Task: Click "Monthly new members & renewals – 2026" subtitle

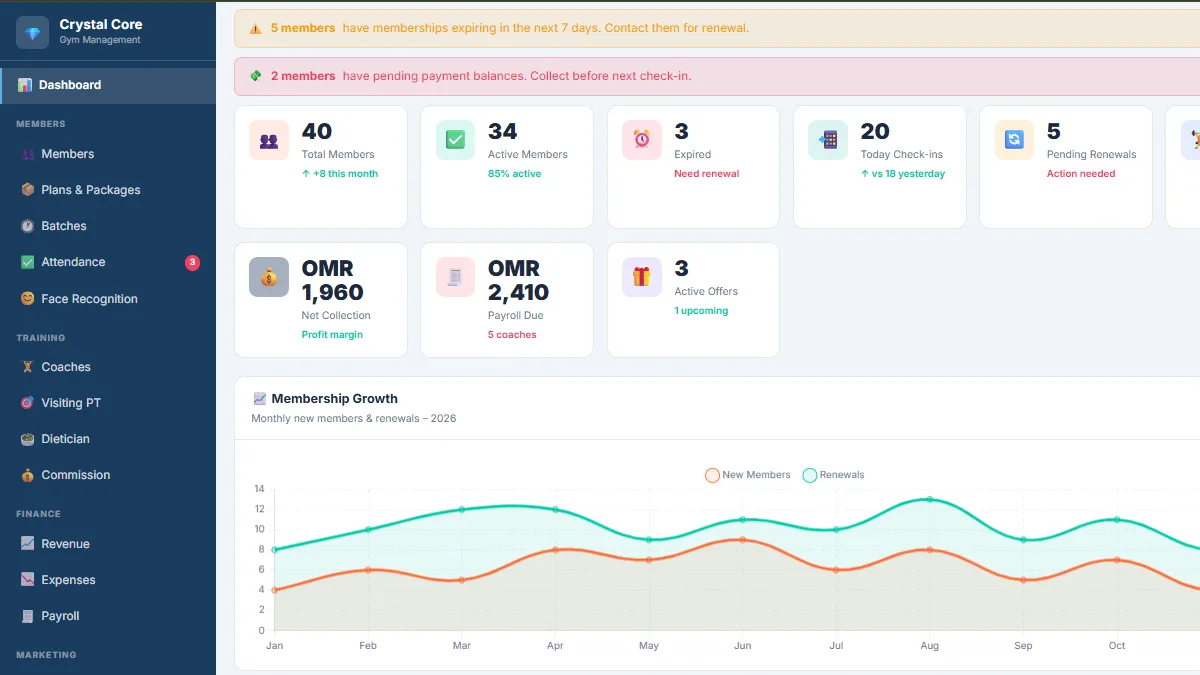Action: coord(354,419)
